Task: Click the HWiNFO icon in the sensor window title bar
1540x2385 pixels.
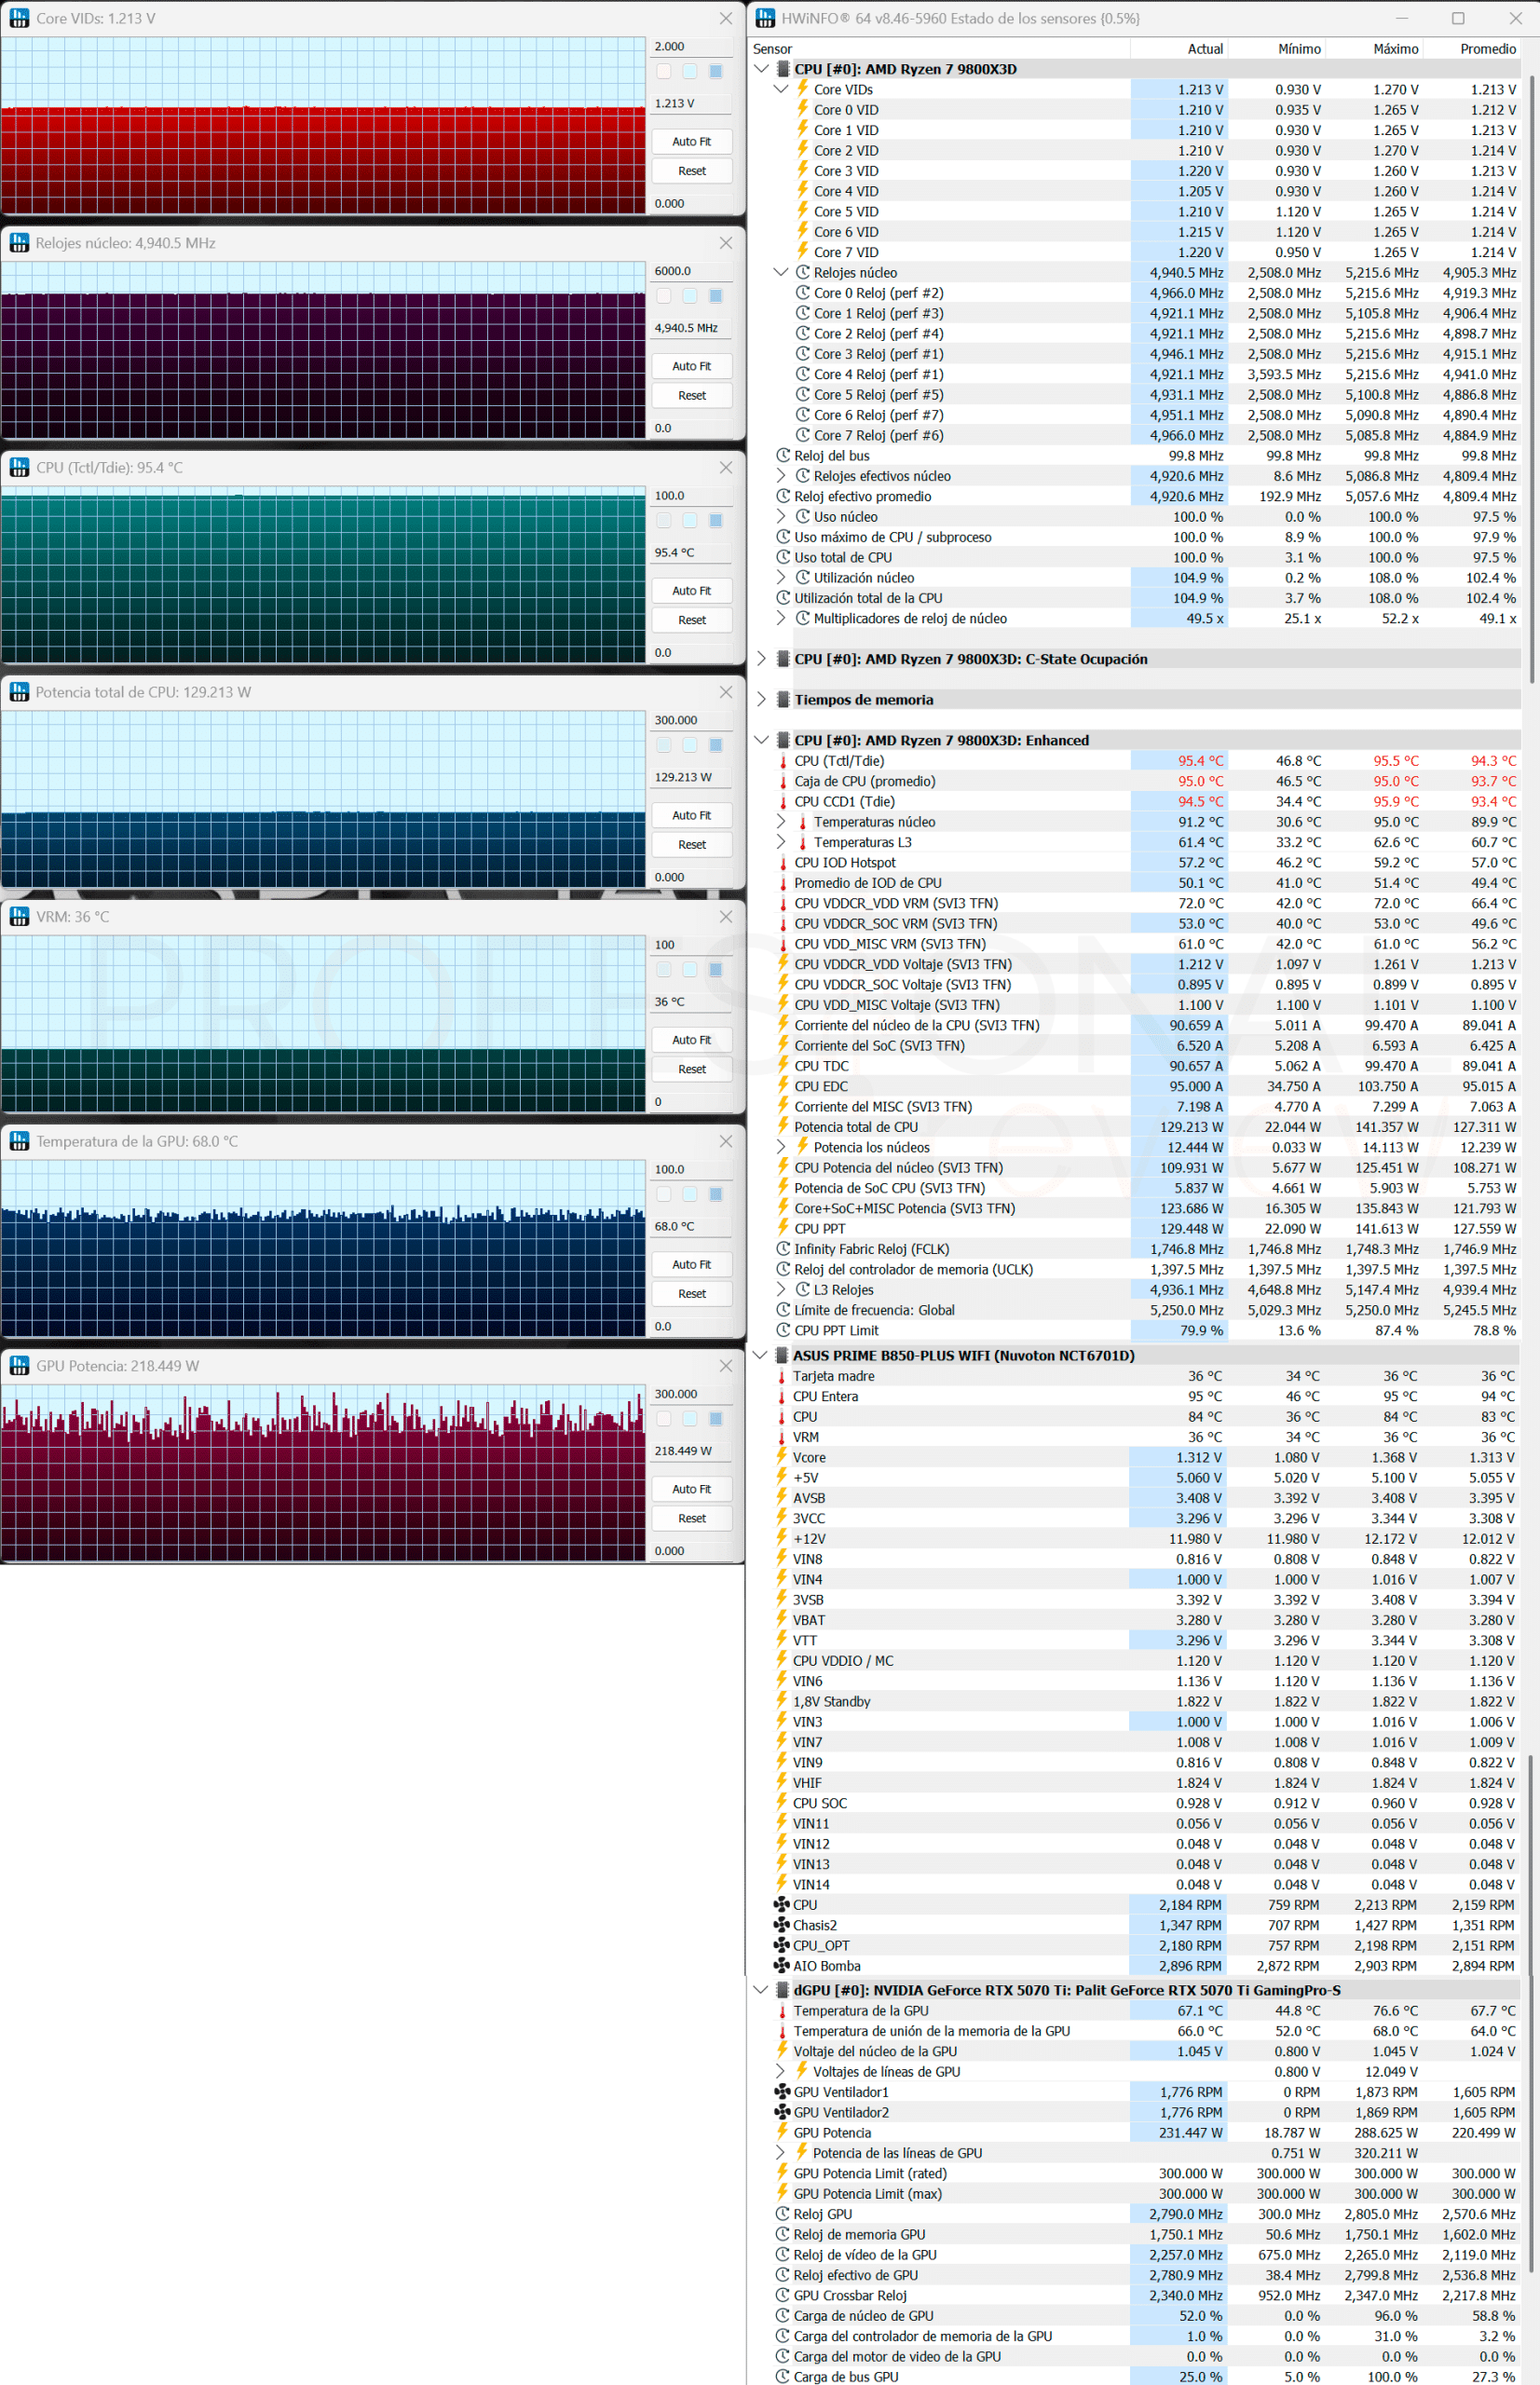Action: (765, 18)
